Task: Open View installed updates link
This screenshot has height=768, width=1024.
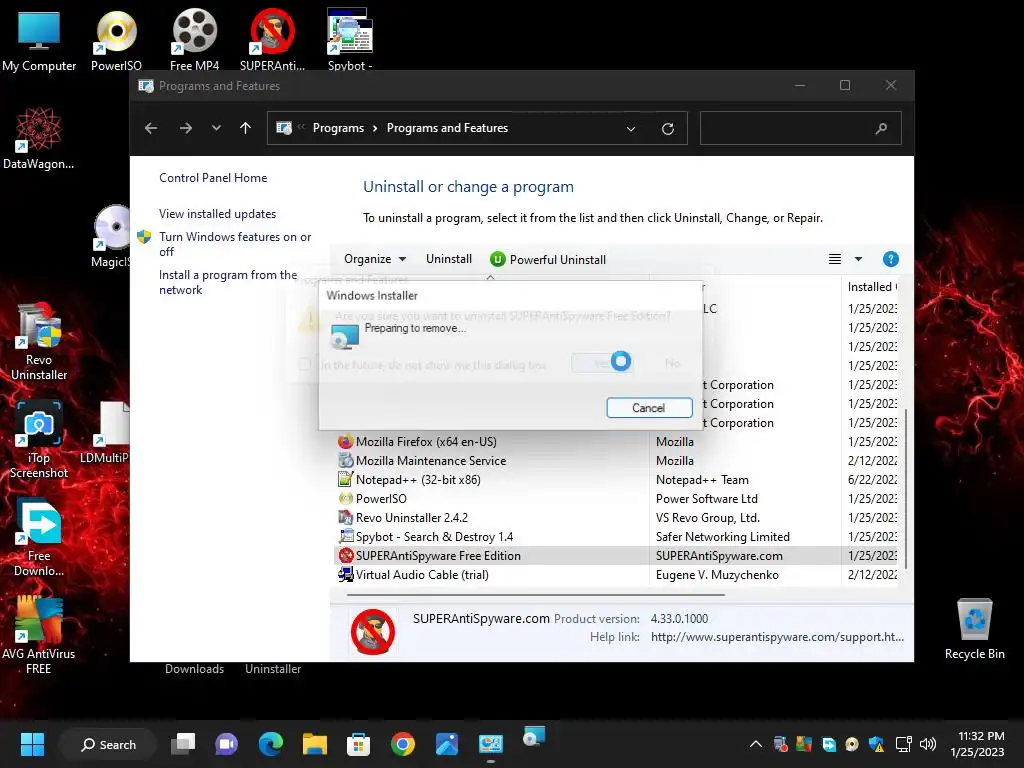Action: [x=217, y=214]
